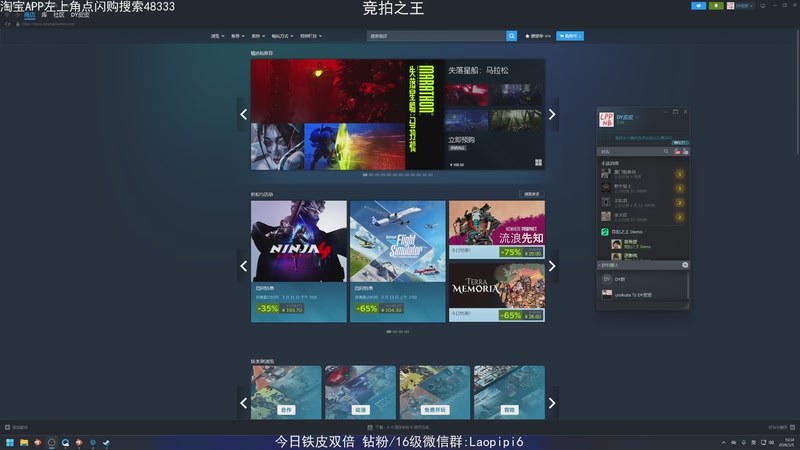Click the platform grid icon on Marathon banner
The width and height of the screenshot is (800, 450).
(538, 163)
